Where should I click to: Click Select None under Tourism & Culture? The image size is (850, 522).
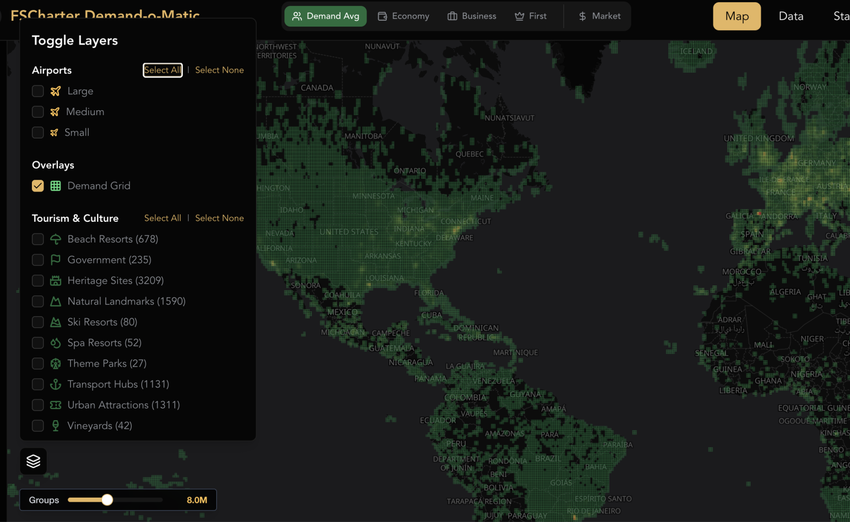pyautogui.click(x=219, y=218)
